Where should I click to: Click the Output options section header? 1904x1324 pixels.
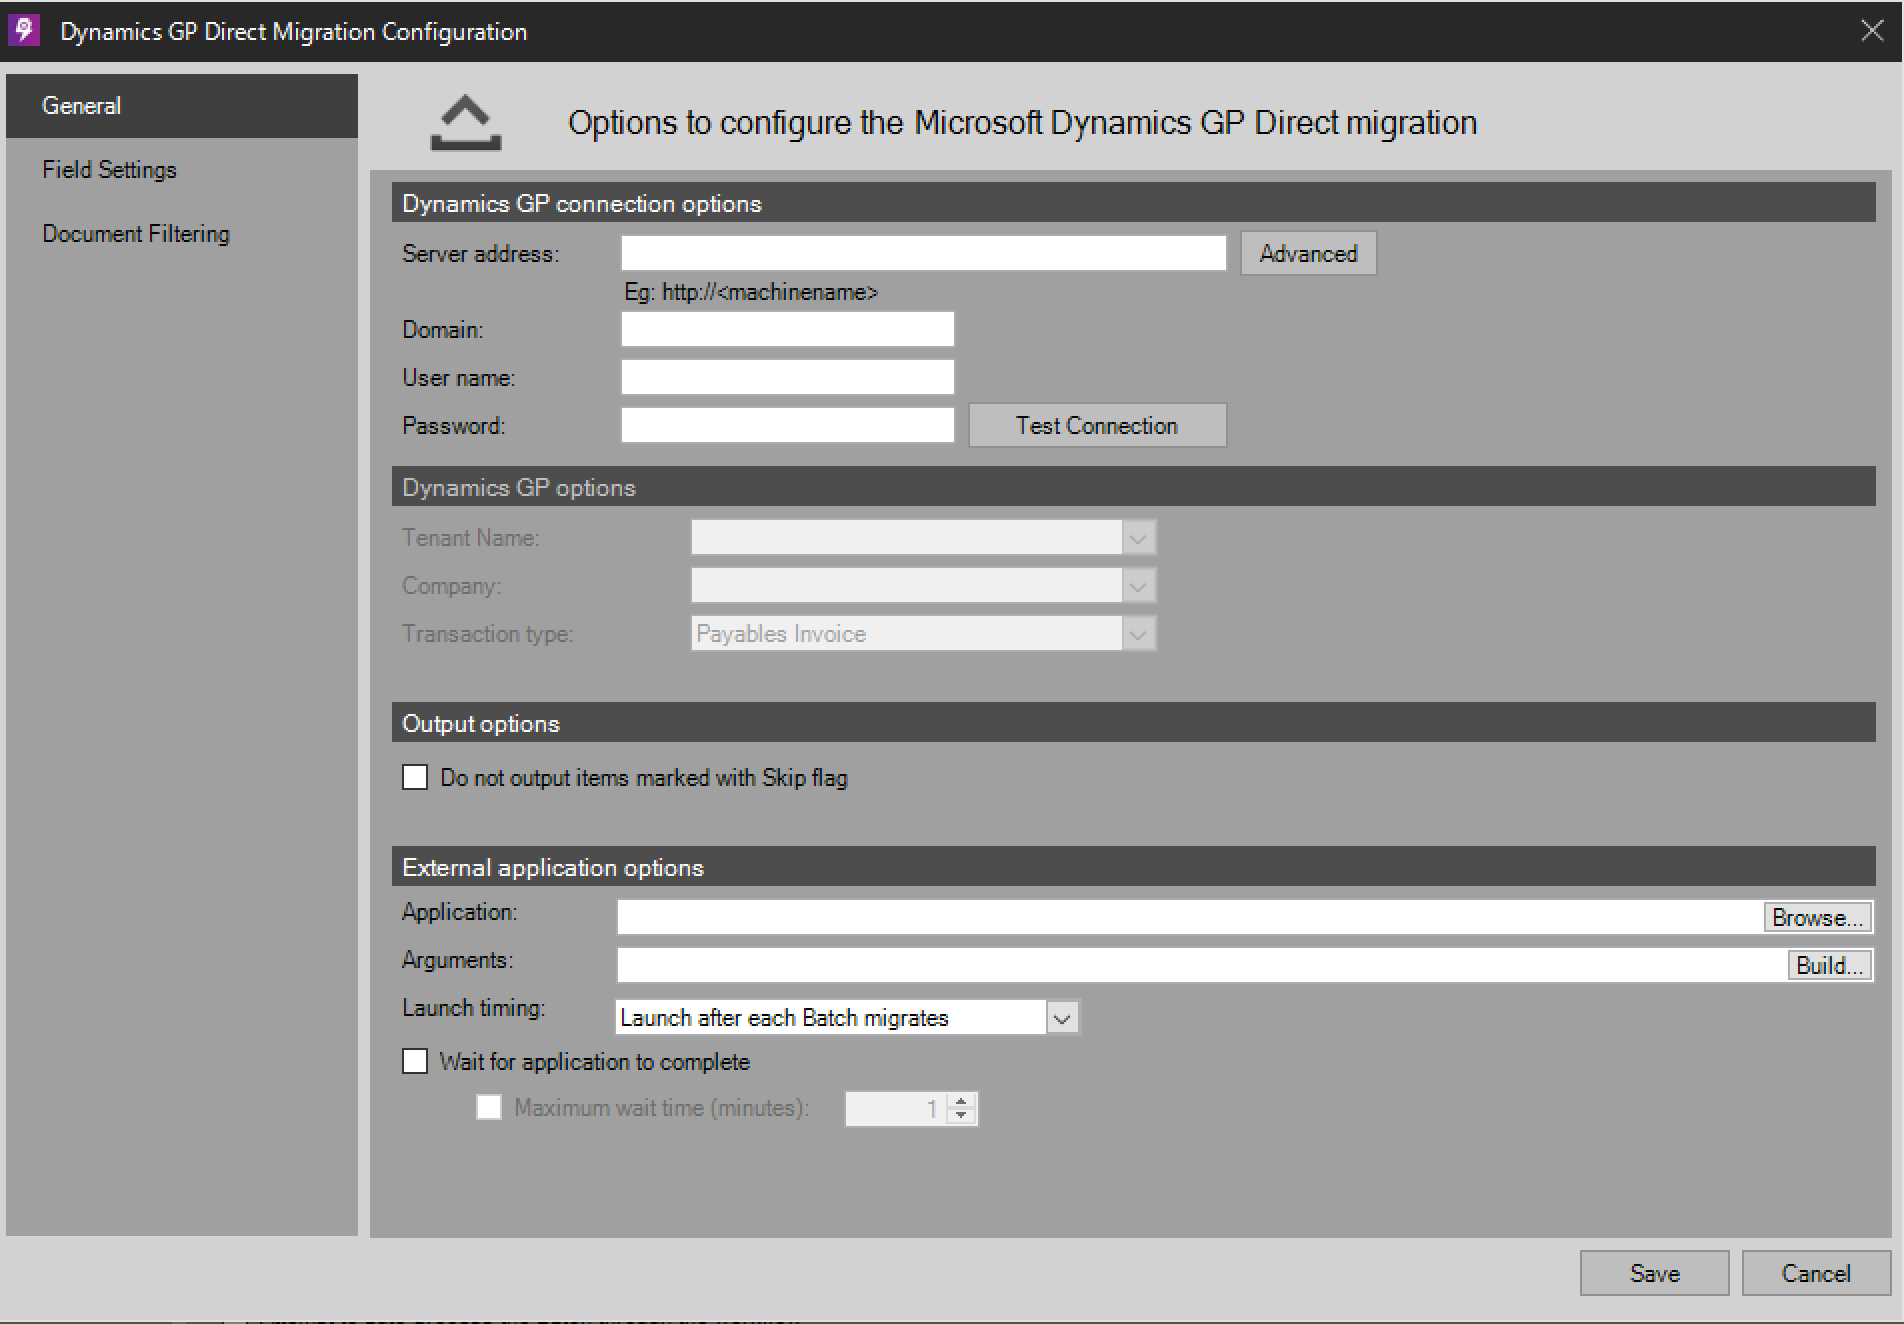[x=1134, y=723]
